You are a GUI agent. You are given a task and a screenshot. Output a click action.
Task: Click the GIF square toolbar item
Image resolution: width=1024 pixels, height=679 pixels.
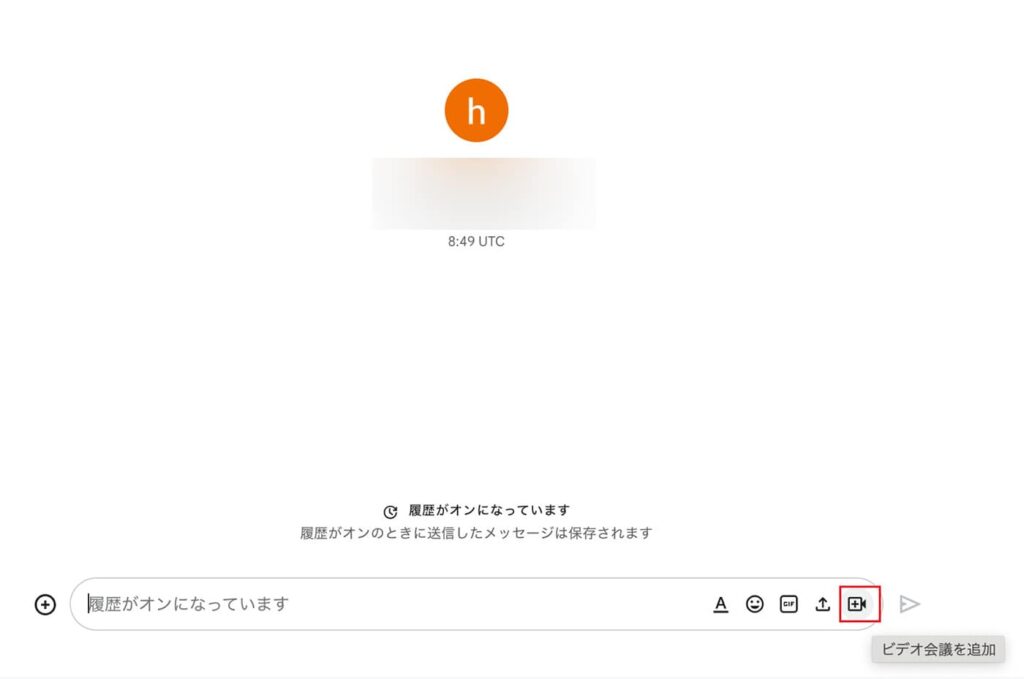pos(789,605)
